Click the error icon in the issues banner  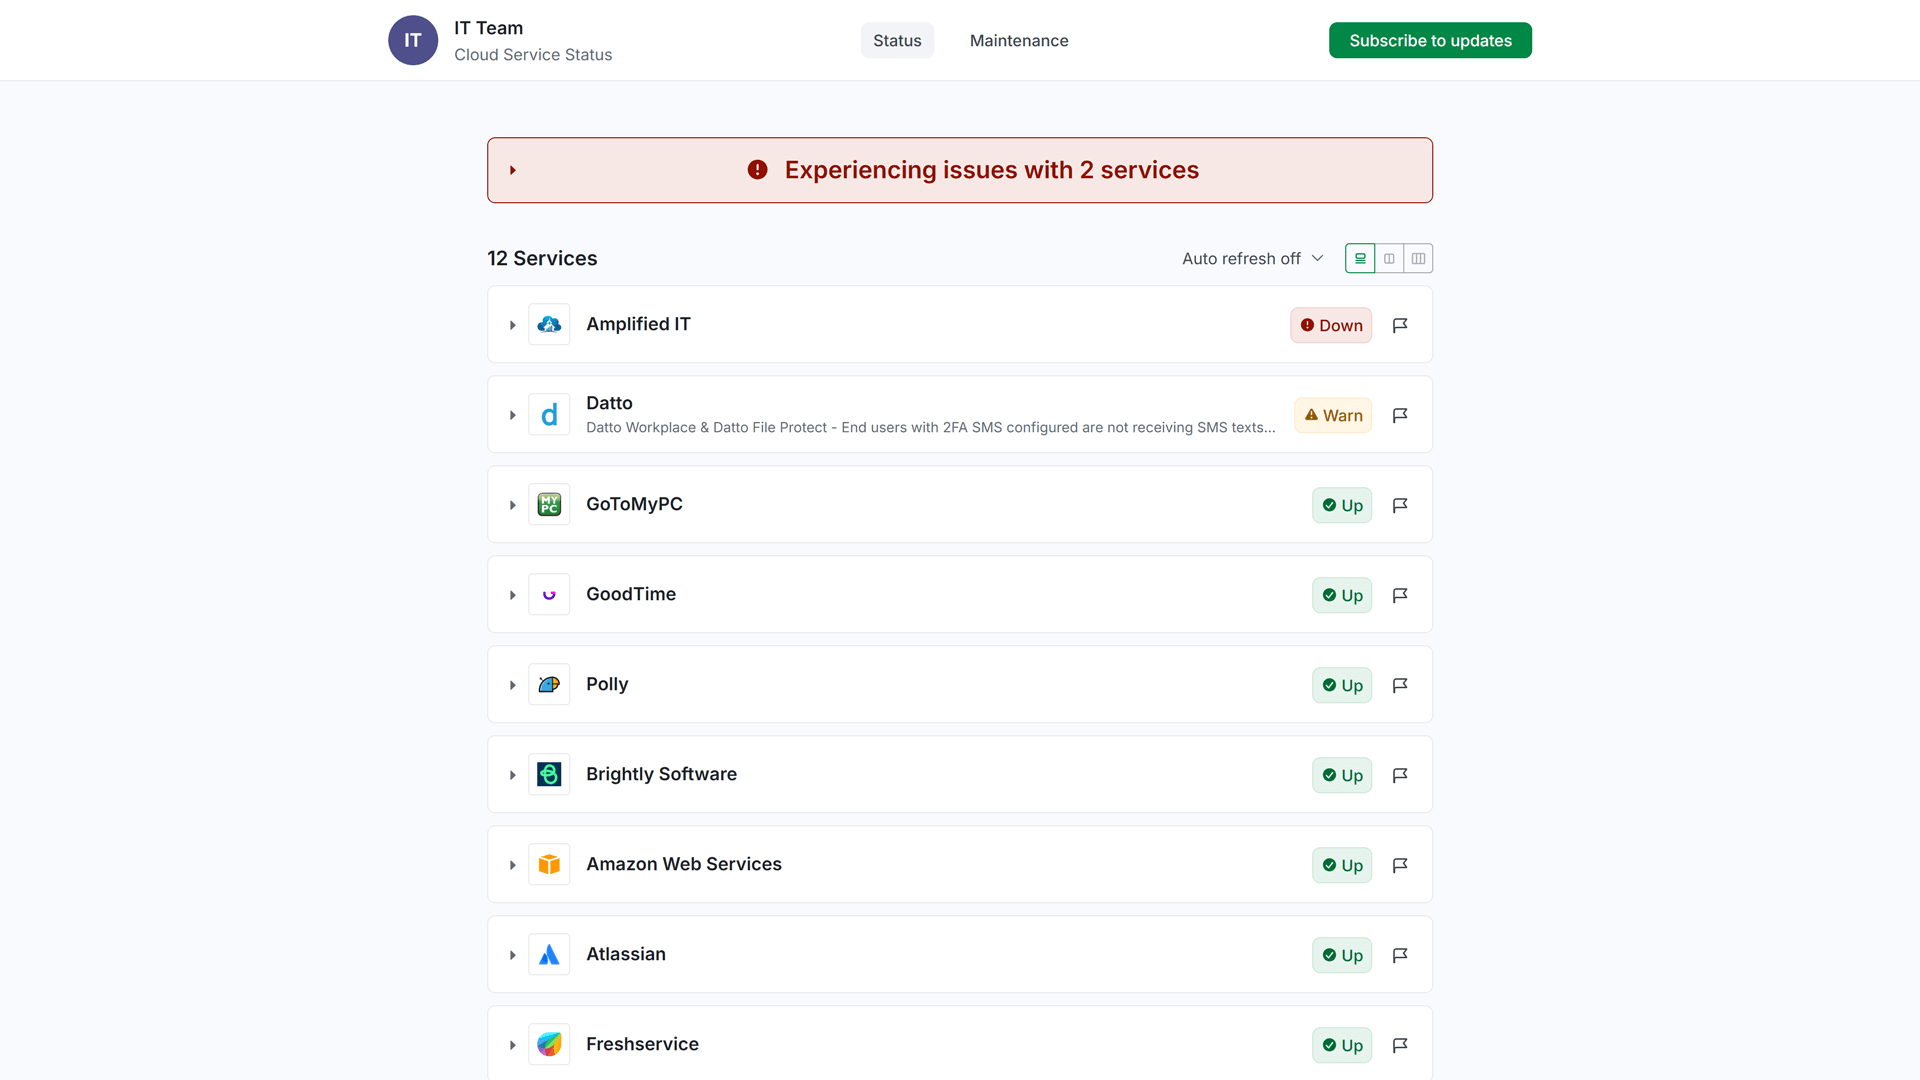pyautogui.click(x=757, y=170)
